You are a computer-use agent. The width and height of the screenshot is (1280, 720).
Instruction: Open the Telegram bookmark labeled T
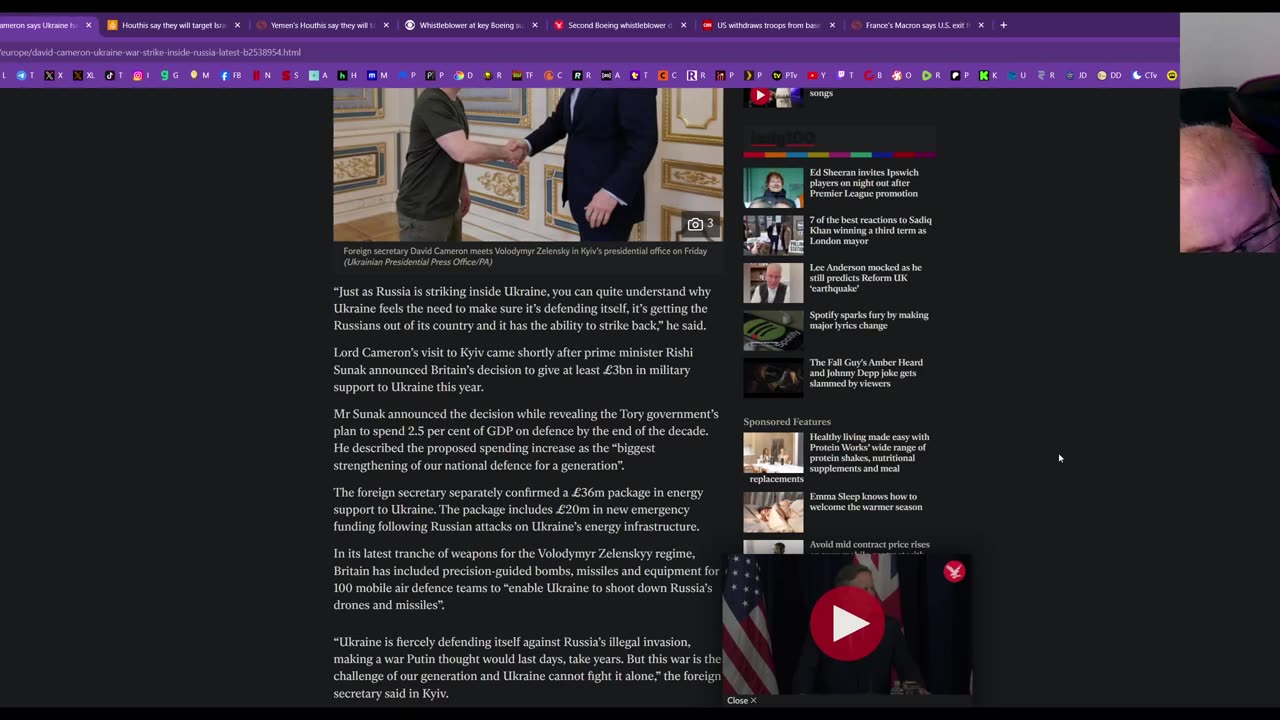click(25, 75)
